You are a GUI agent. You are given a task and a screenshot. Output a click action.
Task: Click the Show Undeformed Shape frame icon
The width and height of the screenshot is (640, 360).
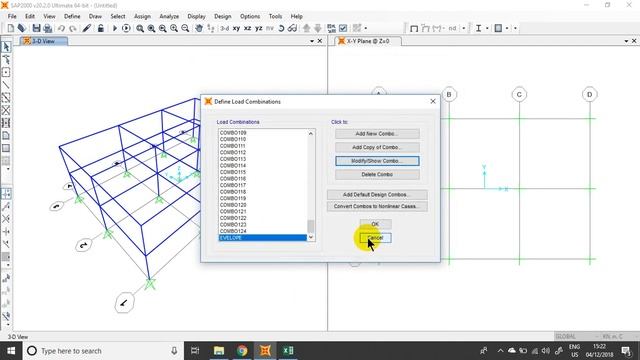pos(414,28)
